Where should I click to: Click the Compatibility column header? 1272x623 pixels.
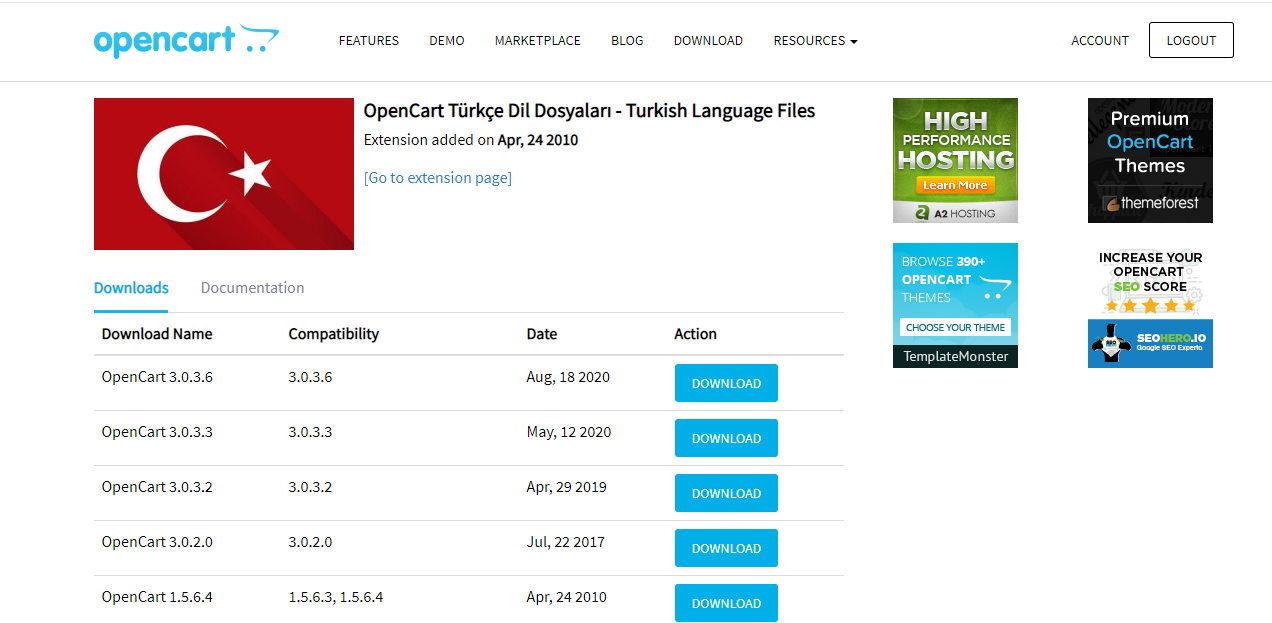point(334,334)
